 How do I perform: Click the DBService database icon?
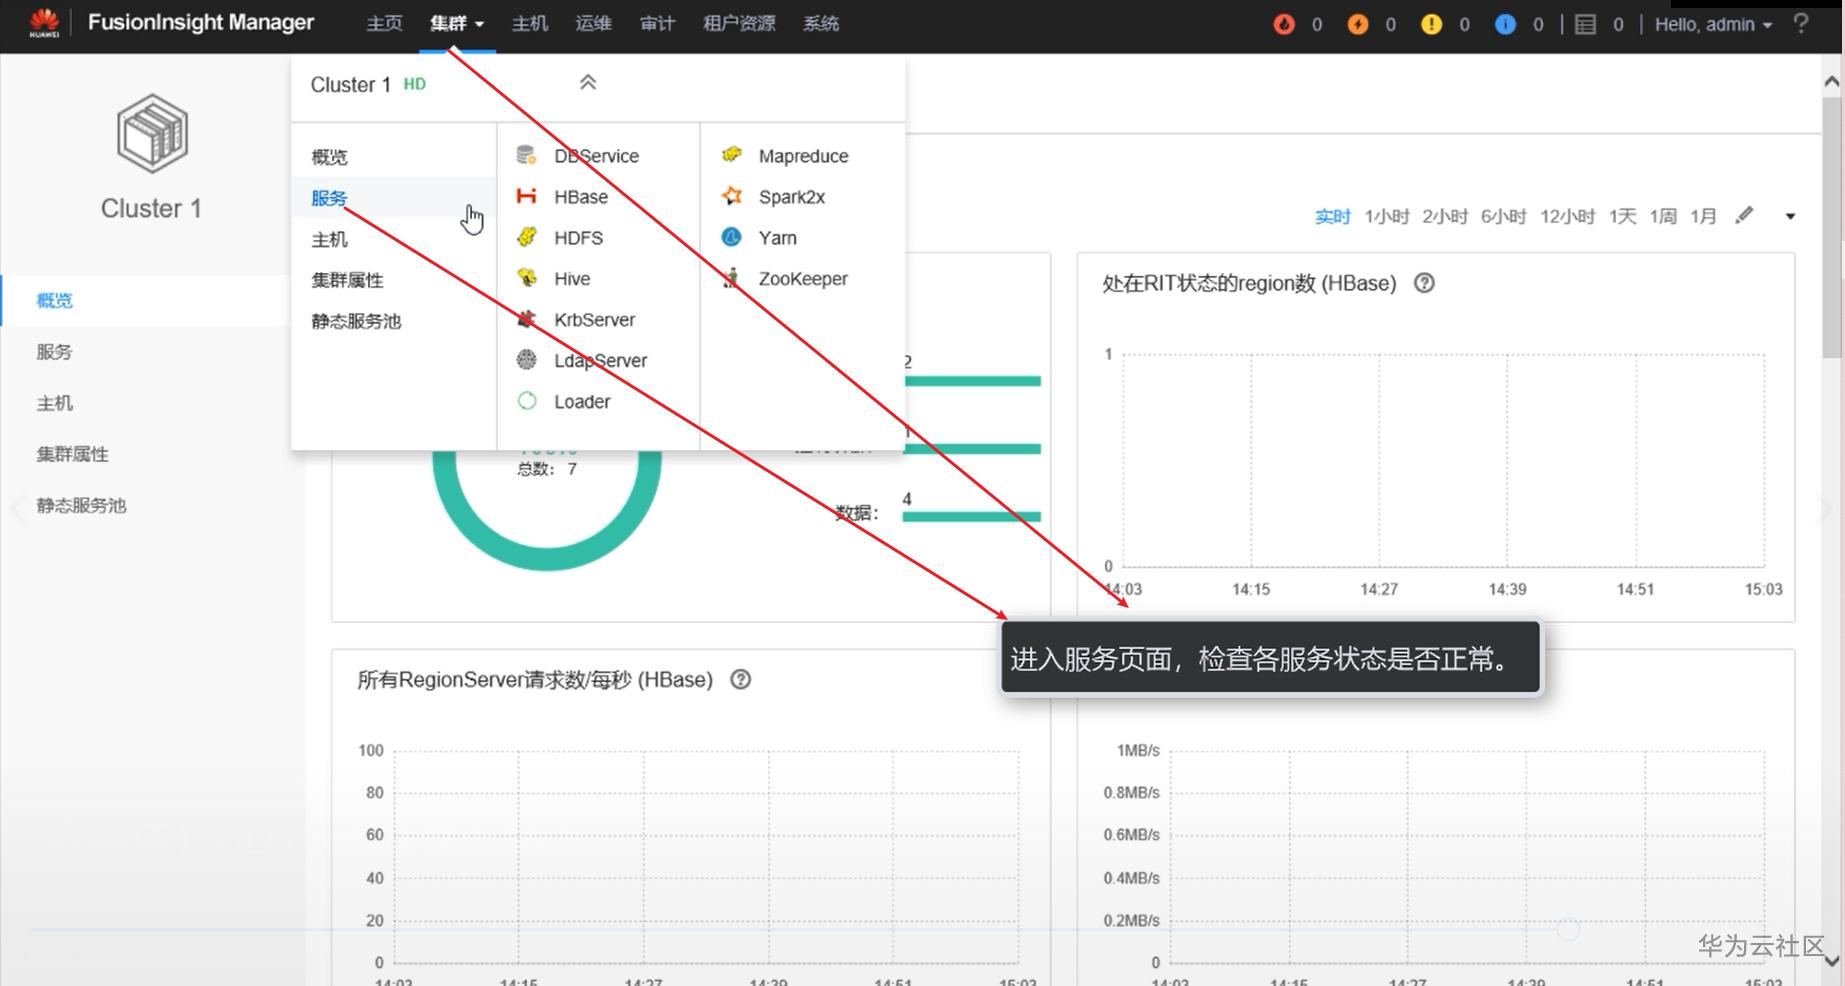[x=527, y=155]
